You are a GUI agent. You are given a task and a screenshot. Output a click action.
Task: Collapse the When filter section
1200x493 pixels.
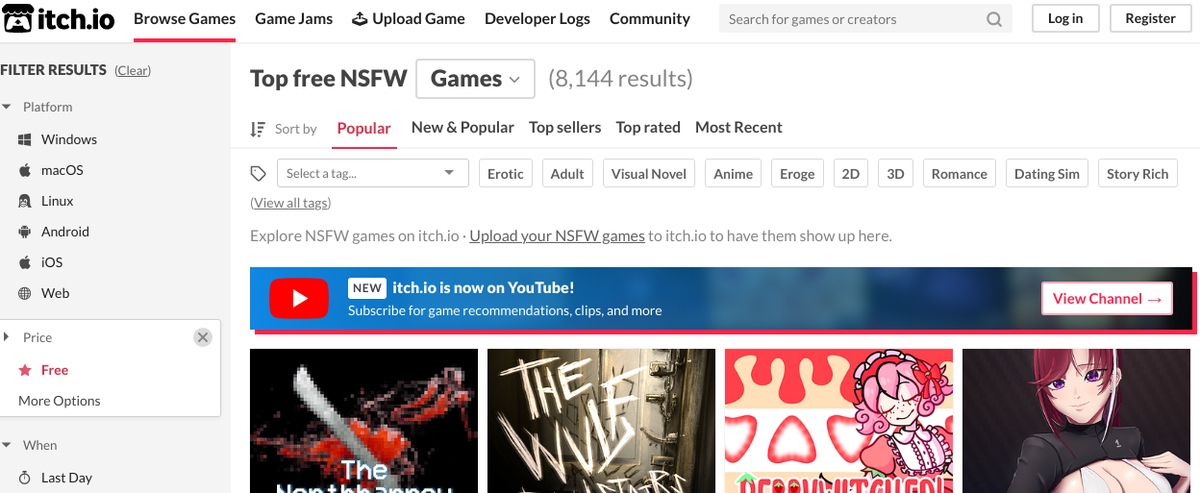[6, 445]
